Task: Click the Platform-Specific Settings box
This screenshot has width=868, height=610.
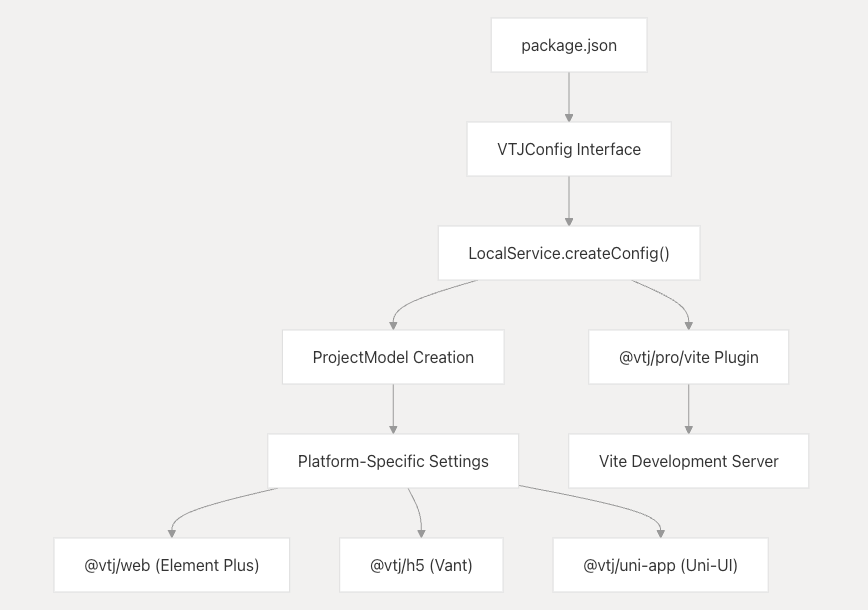Action: 393,461
